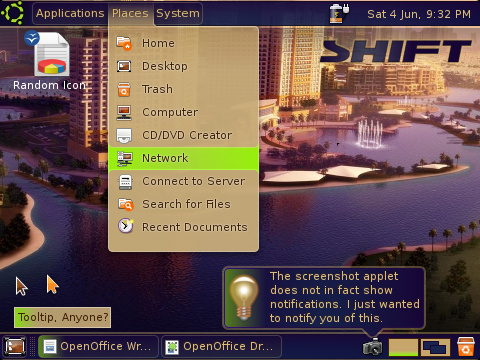Click the green distro logo in the top panel
This screenshot has width=480, height=360.
coord(13,13)
